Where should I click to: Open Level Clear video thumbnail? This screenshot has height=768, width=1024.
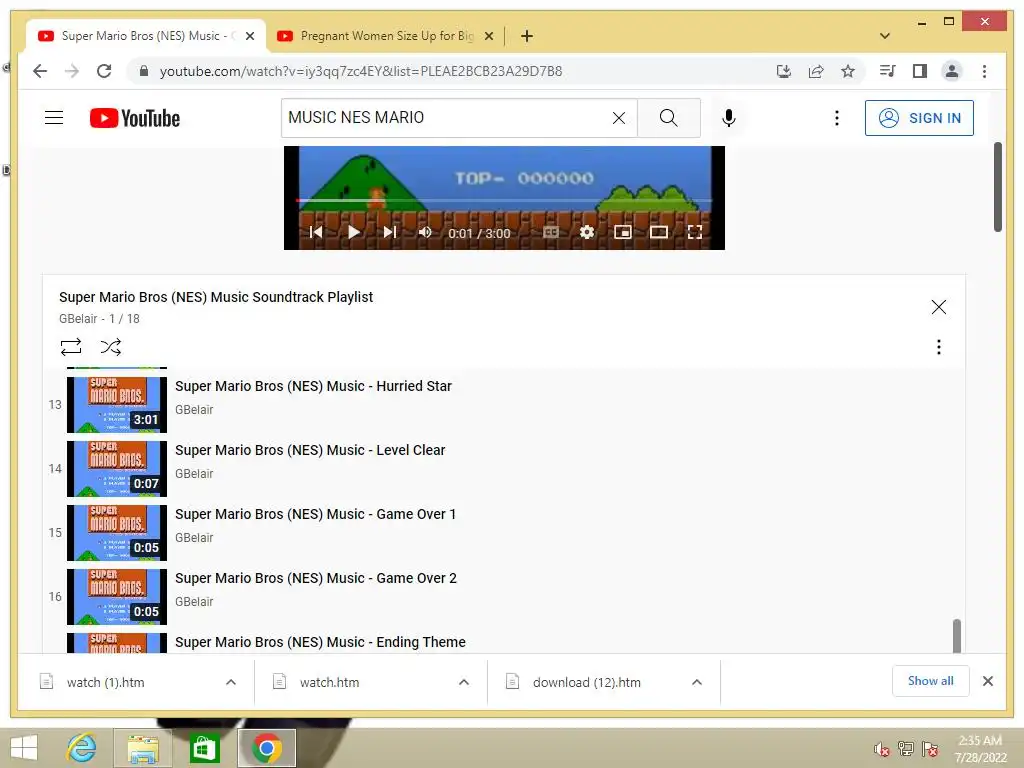(x=117, y=468)
